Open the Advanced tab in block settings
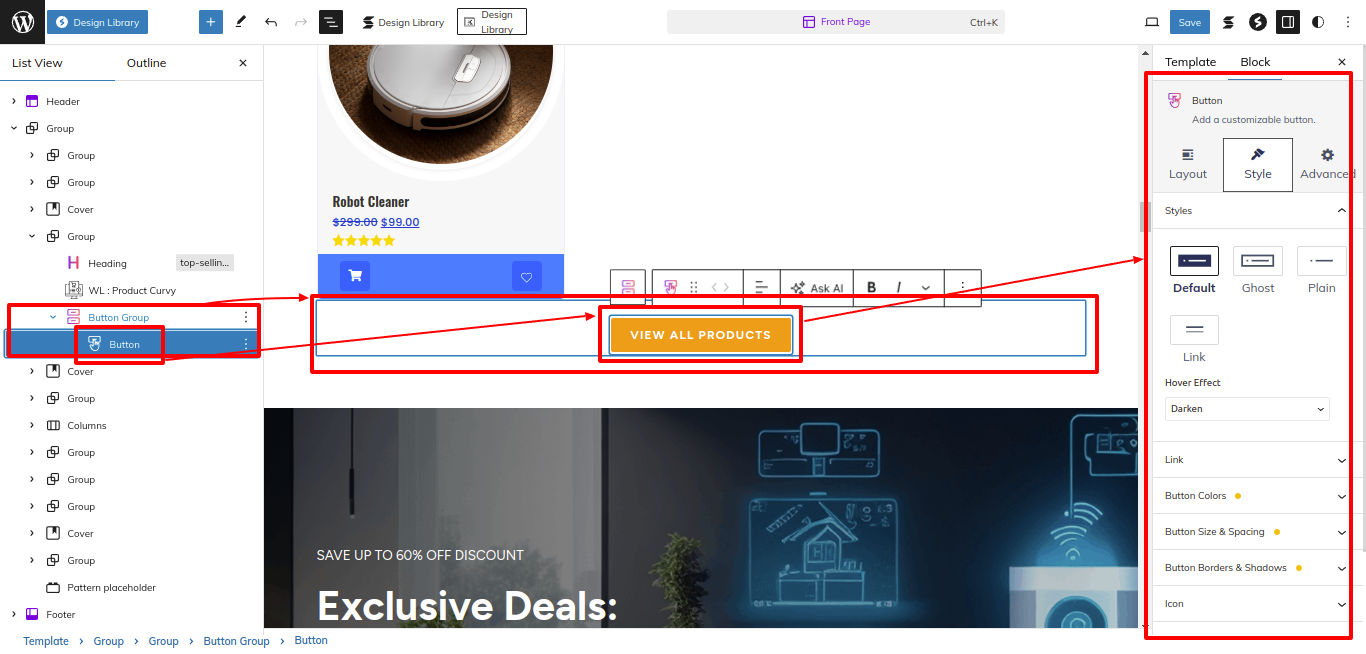 coord(1327,165)
